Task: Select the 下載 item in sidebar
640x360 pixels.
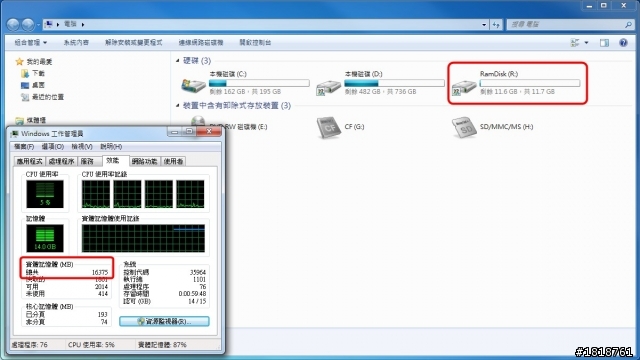Action: (x=38, y=73)
